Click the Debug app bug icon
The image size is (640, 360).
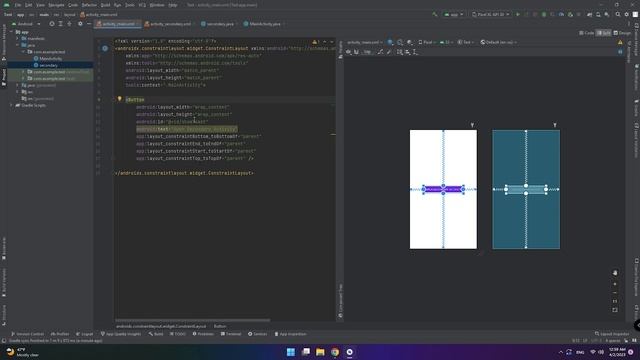tap(544, 14)
